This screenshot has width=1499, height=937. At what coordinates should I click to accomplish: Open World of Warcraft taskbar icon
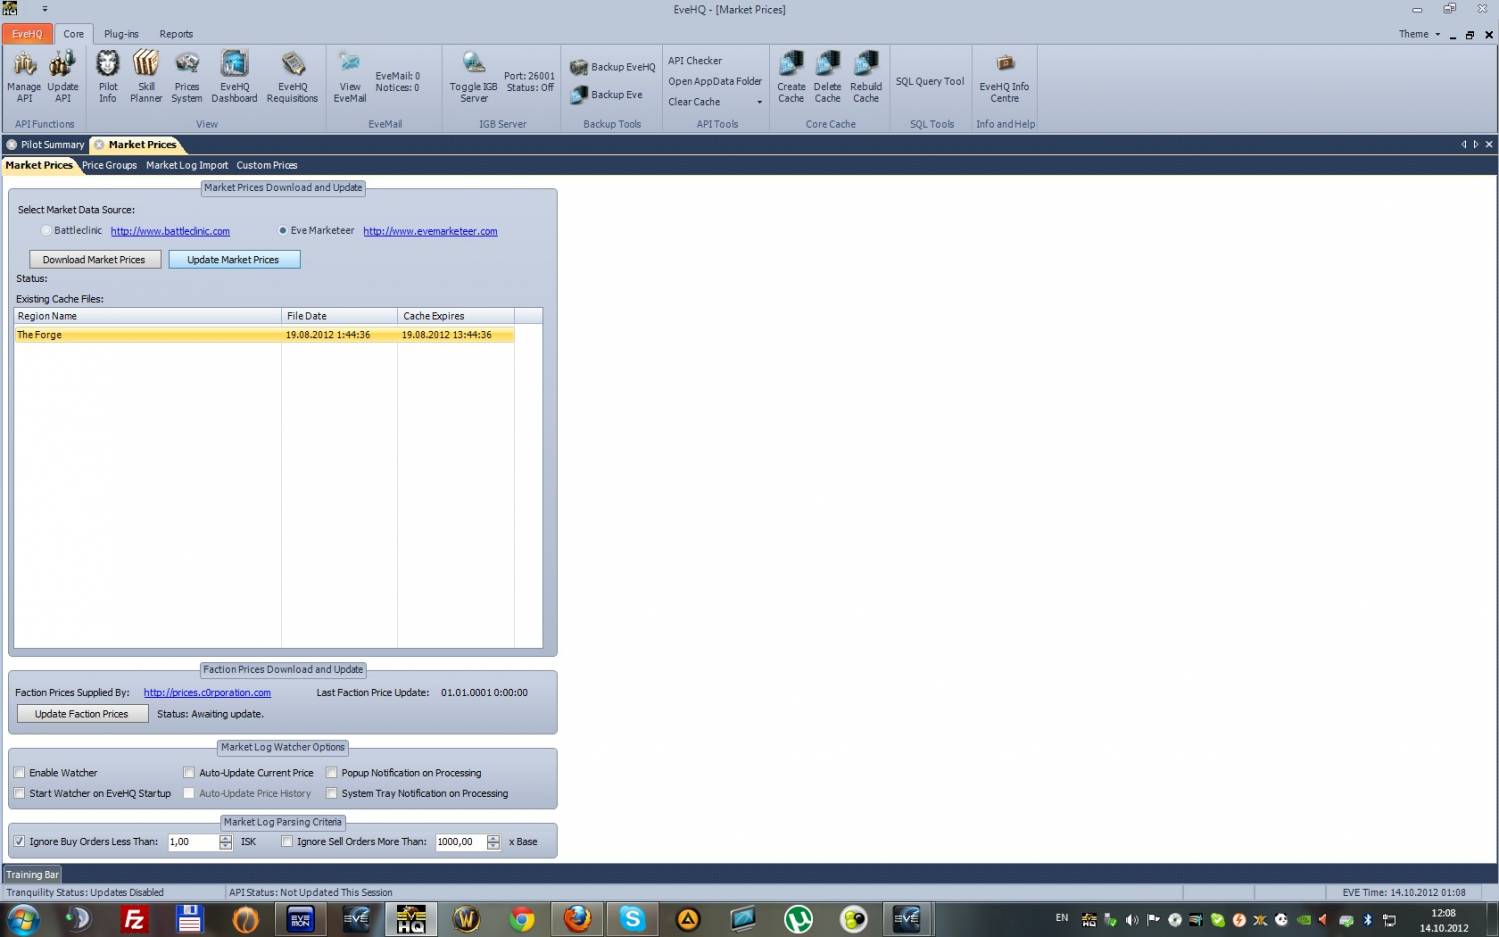coord(466,919)
